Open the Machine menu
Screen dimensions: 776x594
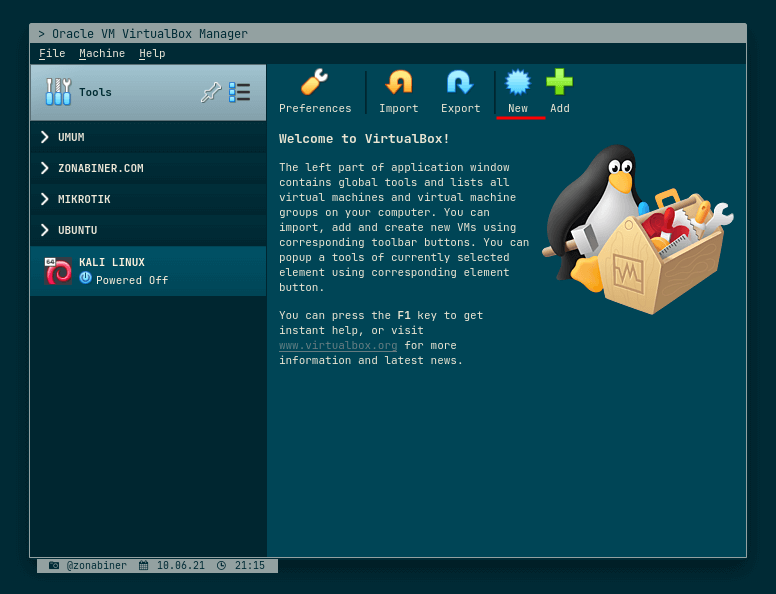tap(102, 53)
